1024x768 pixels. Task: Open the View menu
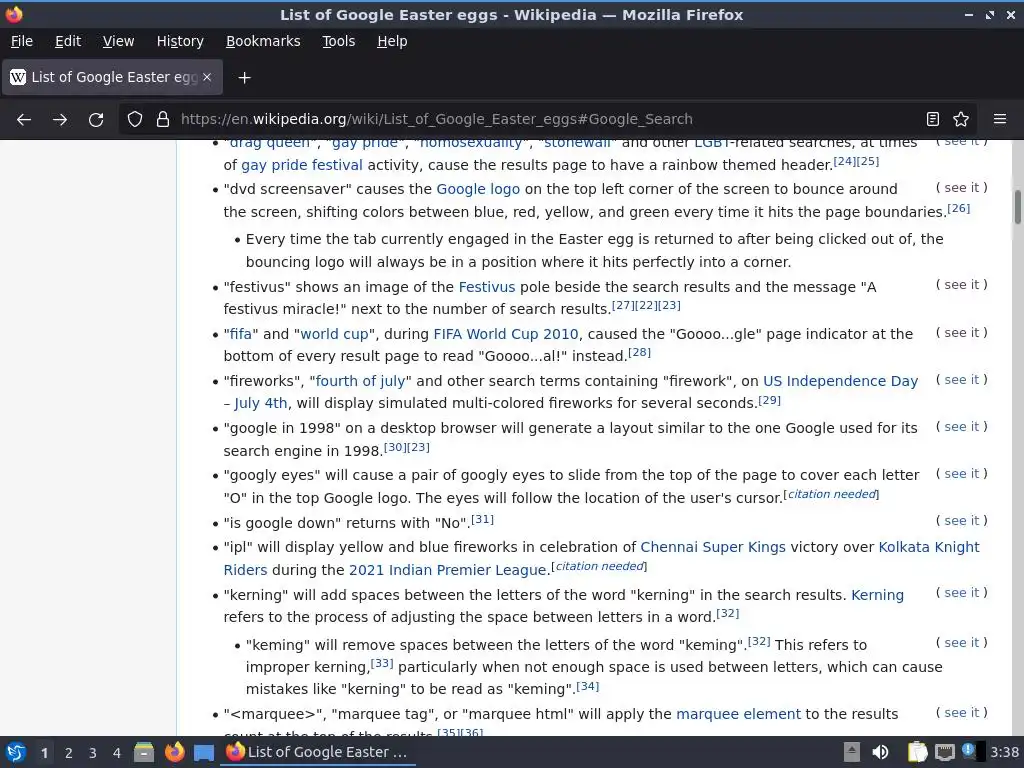click(x=118, y=41)
